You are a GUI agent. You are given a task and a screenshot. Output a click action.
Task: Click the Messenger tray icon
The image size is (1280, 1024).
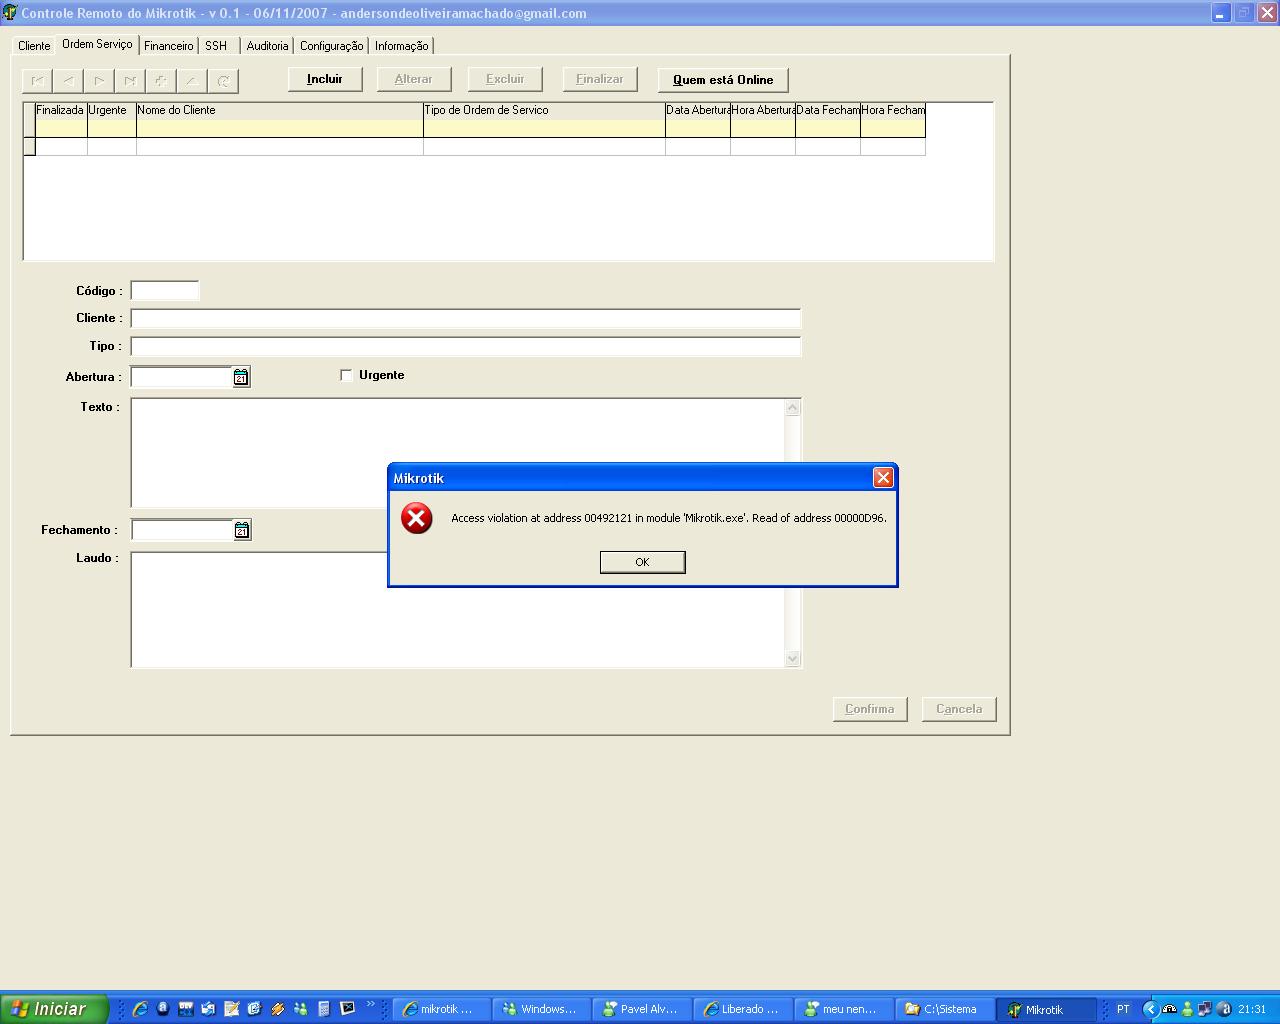(x=1187, y=1009)
